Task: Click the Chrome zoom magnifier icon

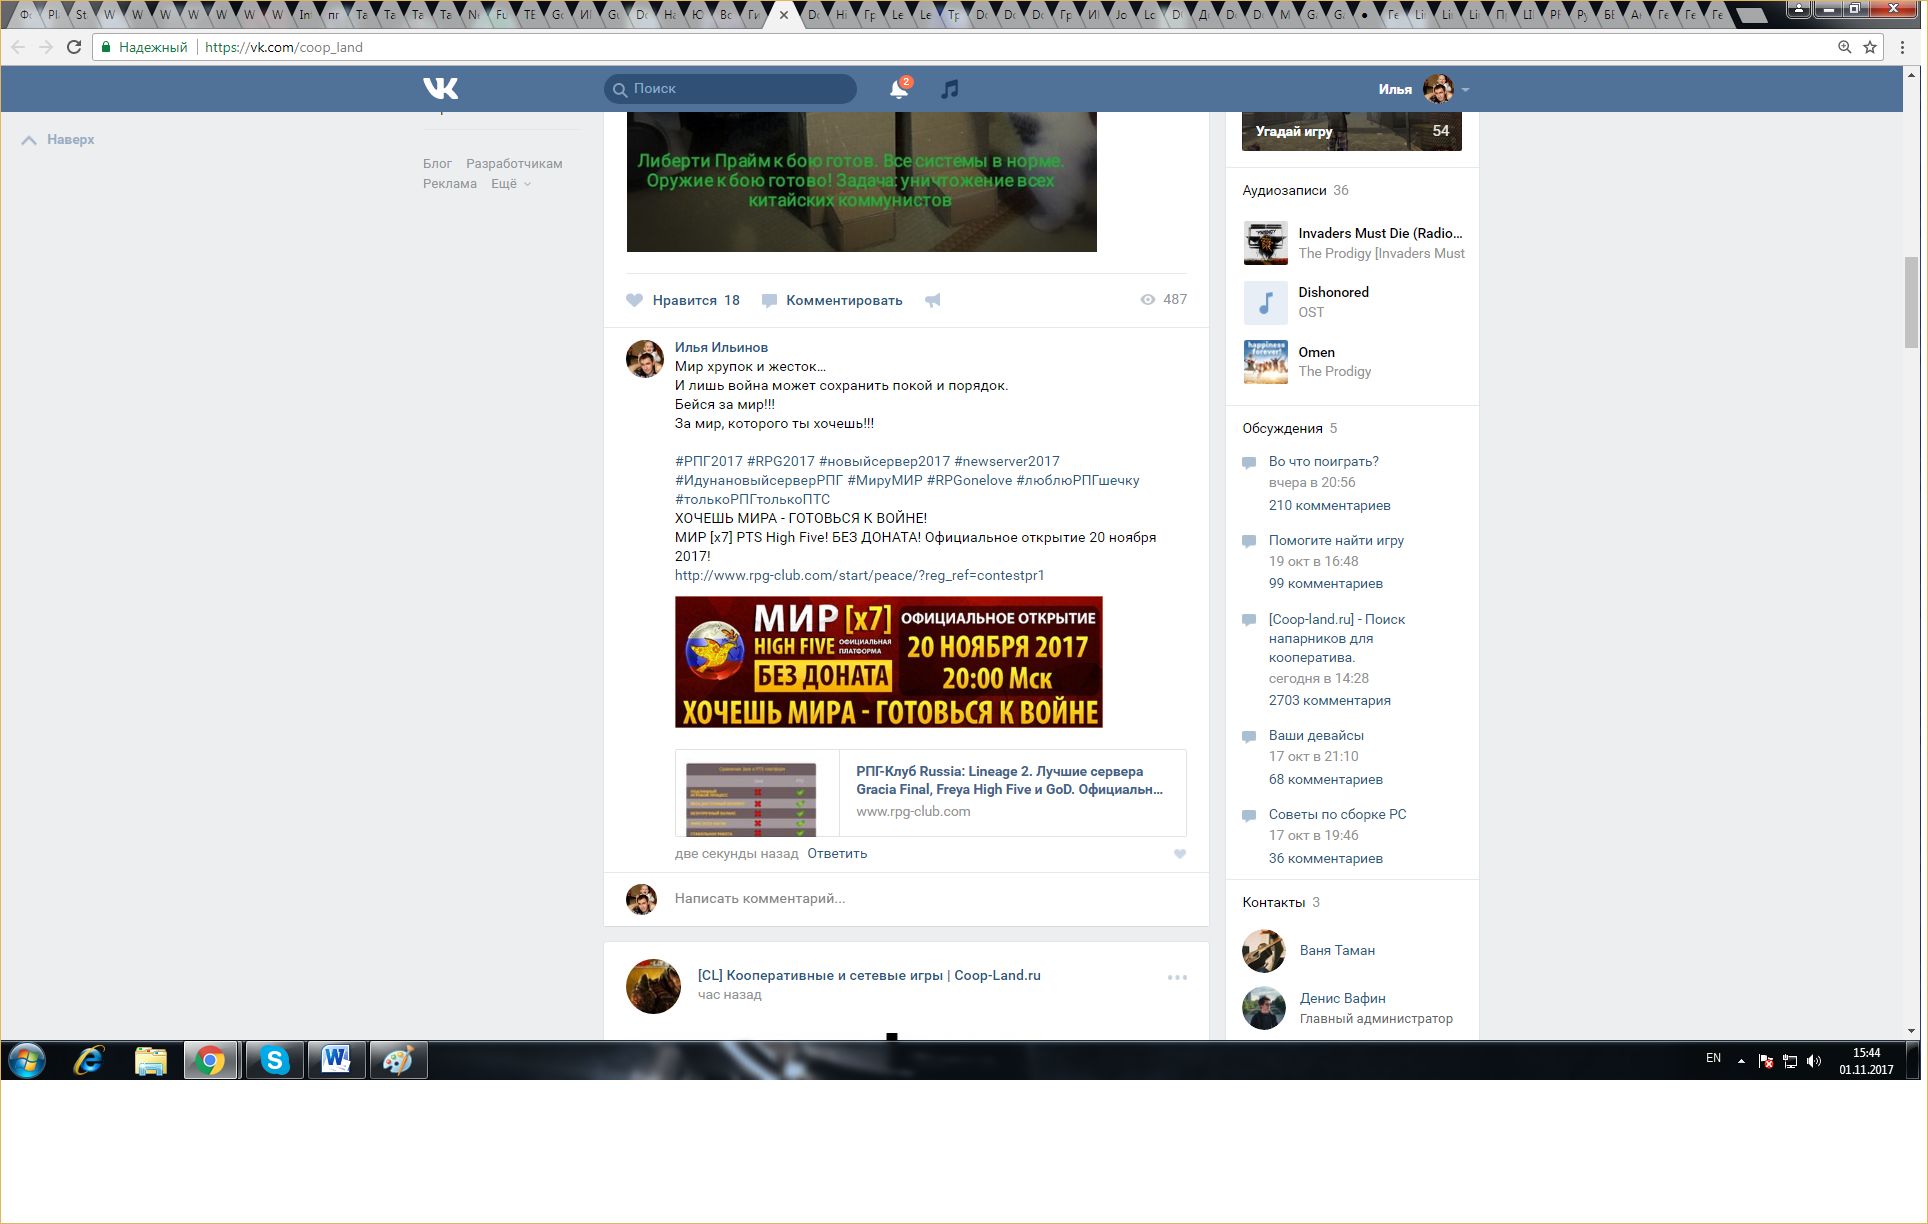Action: [x=1844, y=47]
